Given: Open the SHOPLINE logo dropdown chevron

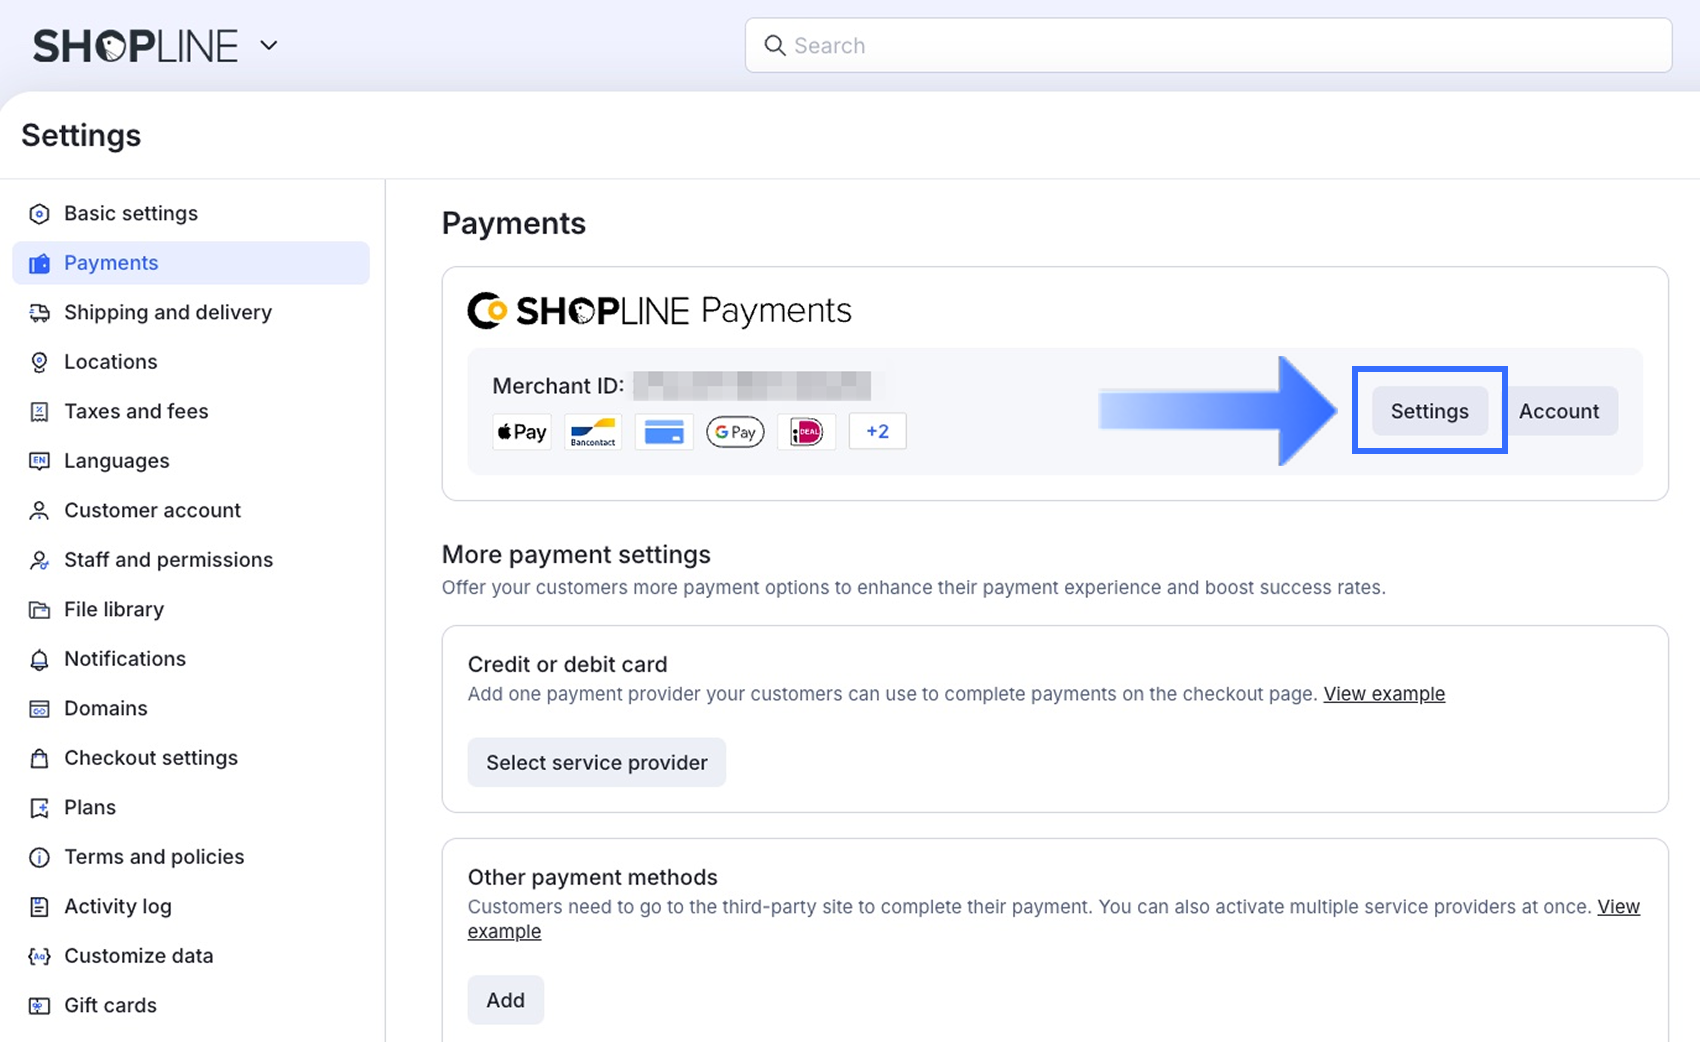Looking at the screenshot, I should pyautogui.click(x=269, y=45).
